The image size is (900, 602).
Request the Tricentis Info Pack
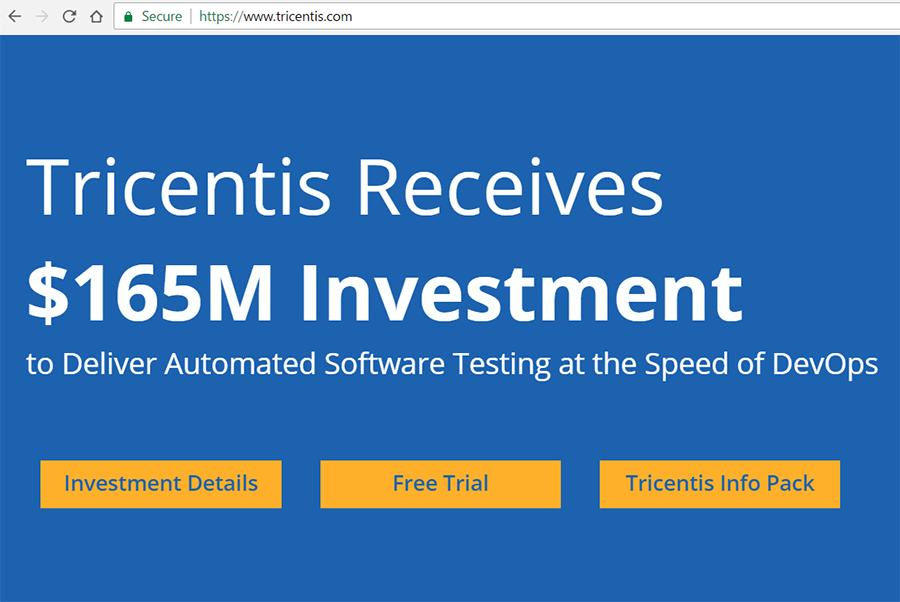719,484
